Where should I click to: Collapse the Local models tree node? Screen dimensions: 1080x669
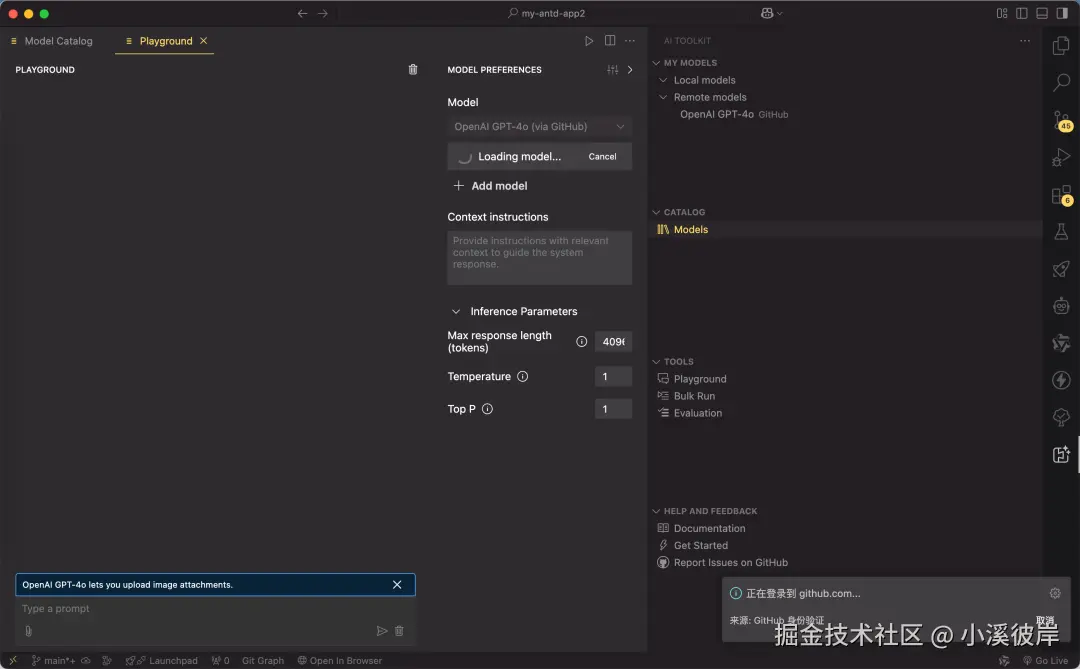(x=663, y=80)
